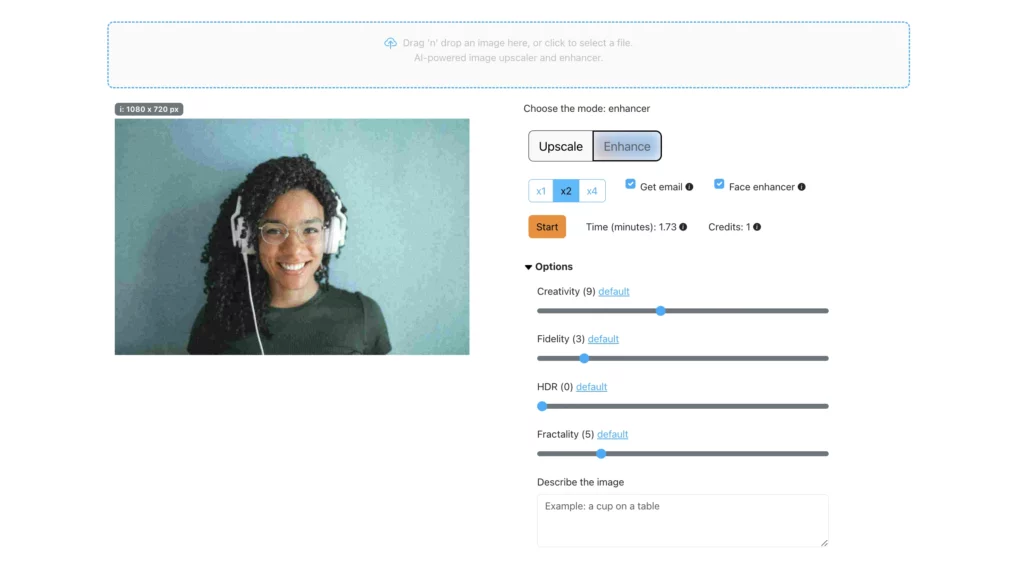Reset Fidelity to default
Image resolution: width=1024 pixels, height=578 pixels.
(x=603, y=339)
